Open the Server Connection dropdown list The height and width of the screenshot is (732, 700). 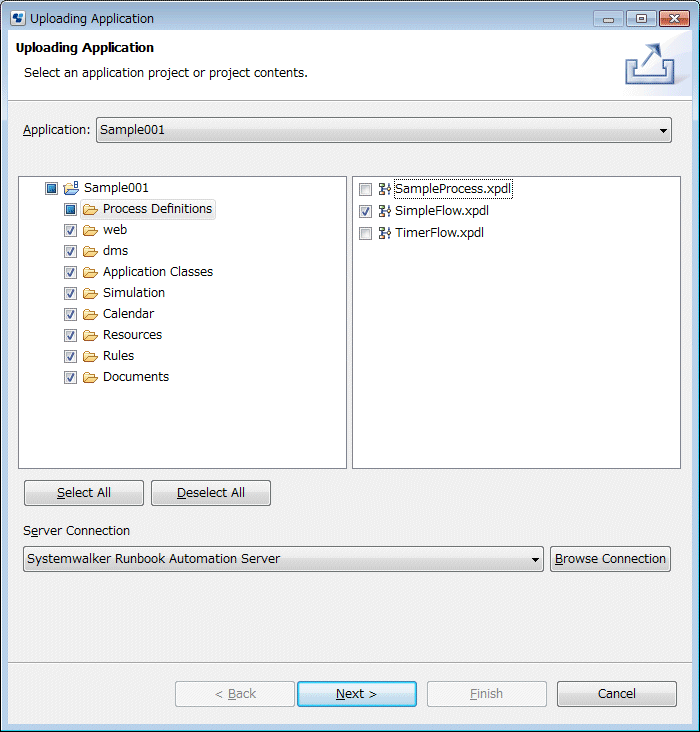[283, 559]
